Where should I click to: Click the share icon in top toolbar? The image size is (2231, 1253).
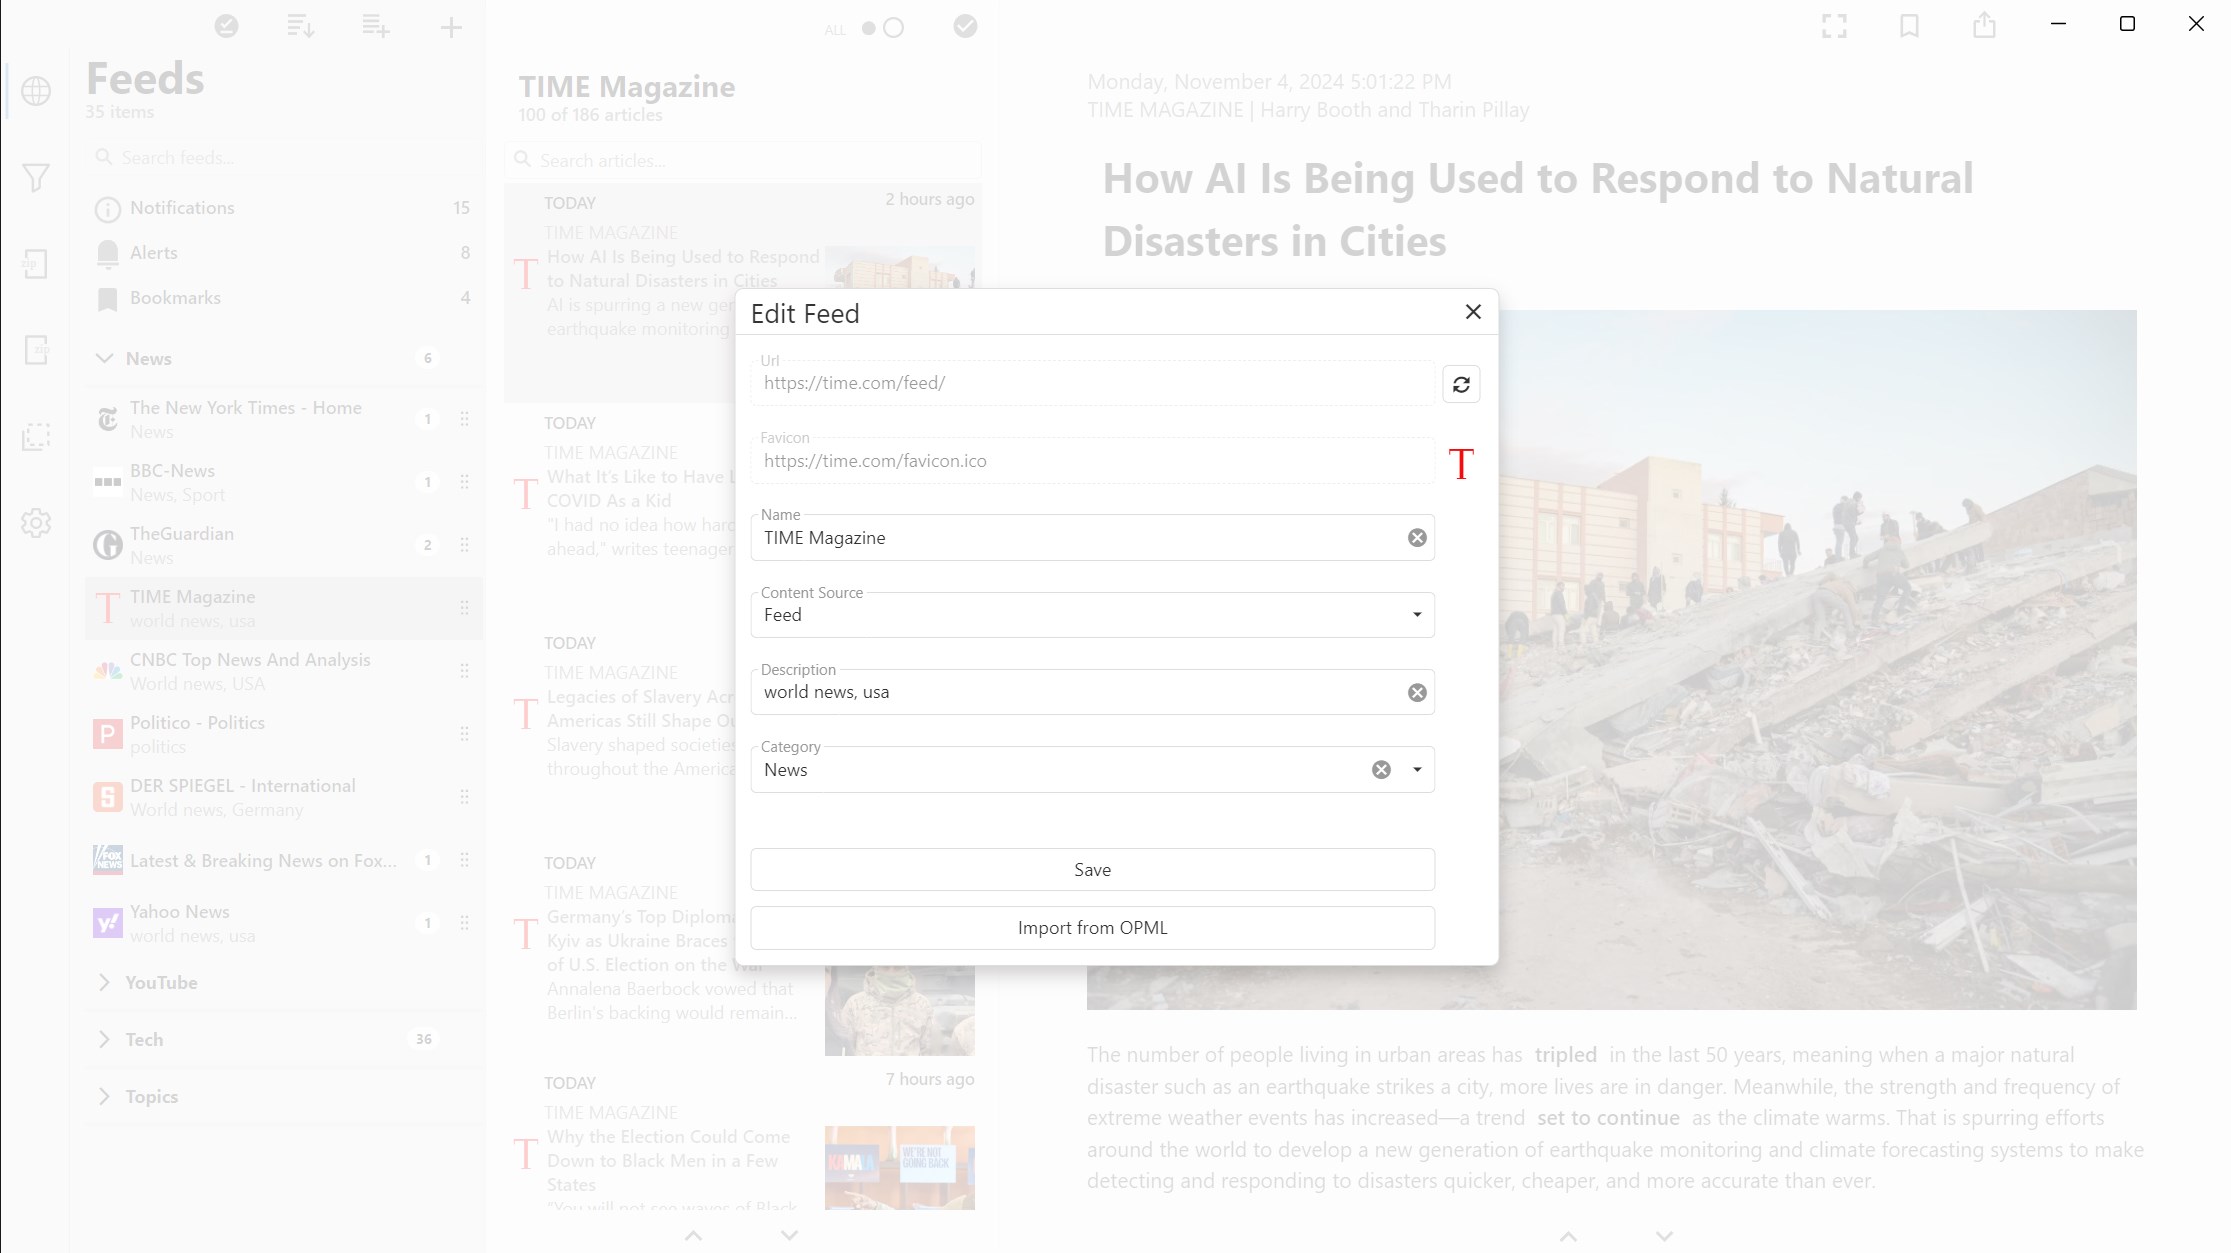(x=1984, y=26)
